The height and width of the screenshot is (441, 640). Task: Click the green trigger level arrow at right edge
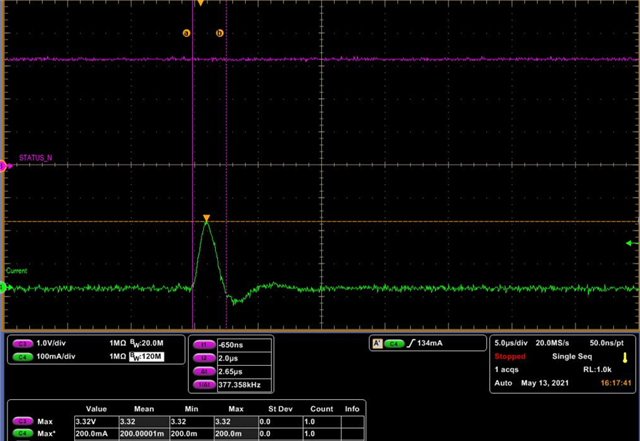632,243
